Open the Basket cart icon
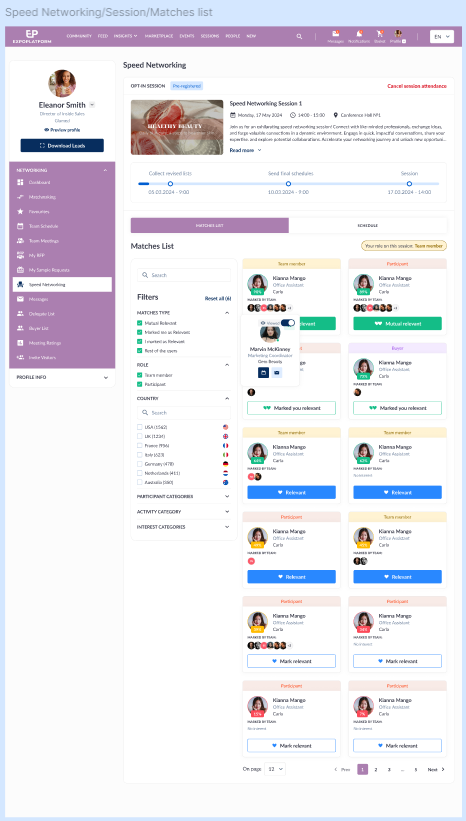Viewport: 466px width, 821px height. coord(380,33)
